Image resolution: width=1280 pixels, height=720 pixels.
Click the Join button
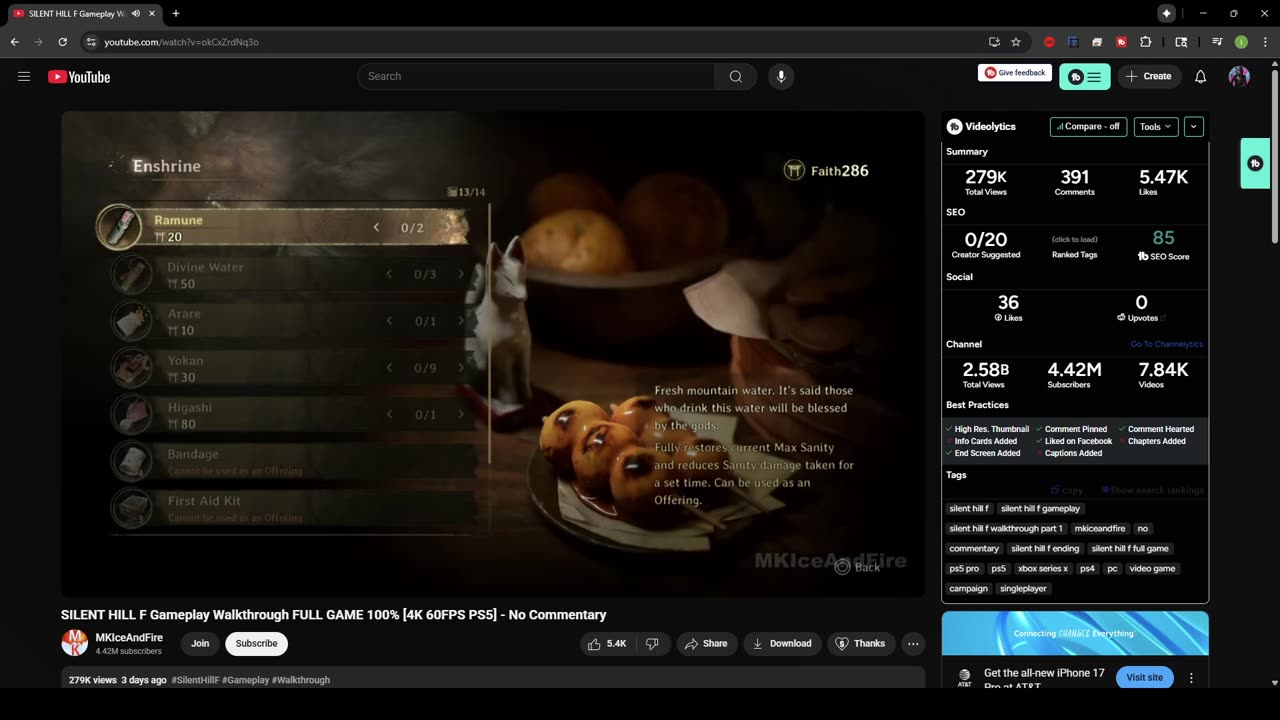pyautogui.click(x=200, y=644)
